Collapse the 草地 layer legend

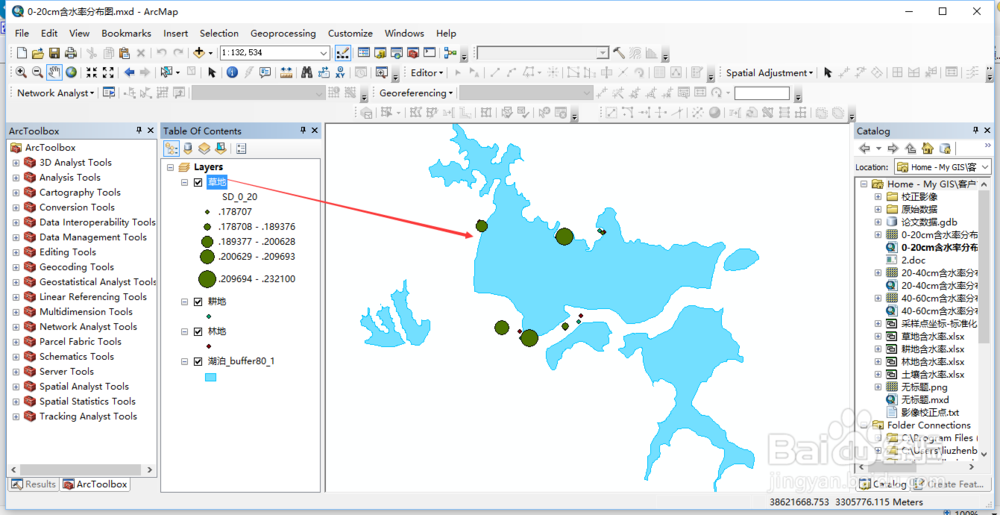coord(184,182)
